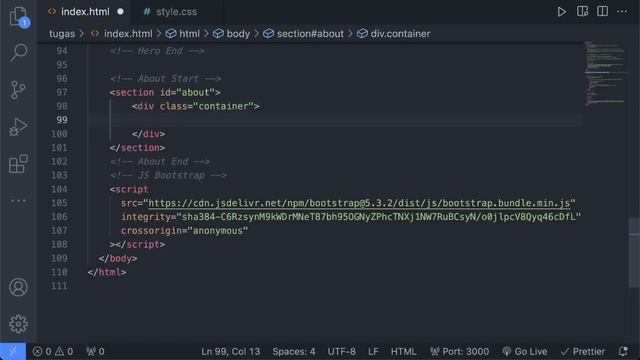
Task: Open the Accounts menu
Action: pyautogui.click(x=18, y=287)
